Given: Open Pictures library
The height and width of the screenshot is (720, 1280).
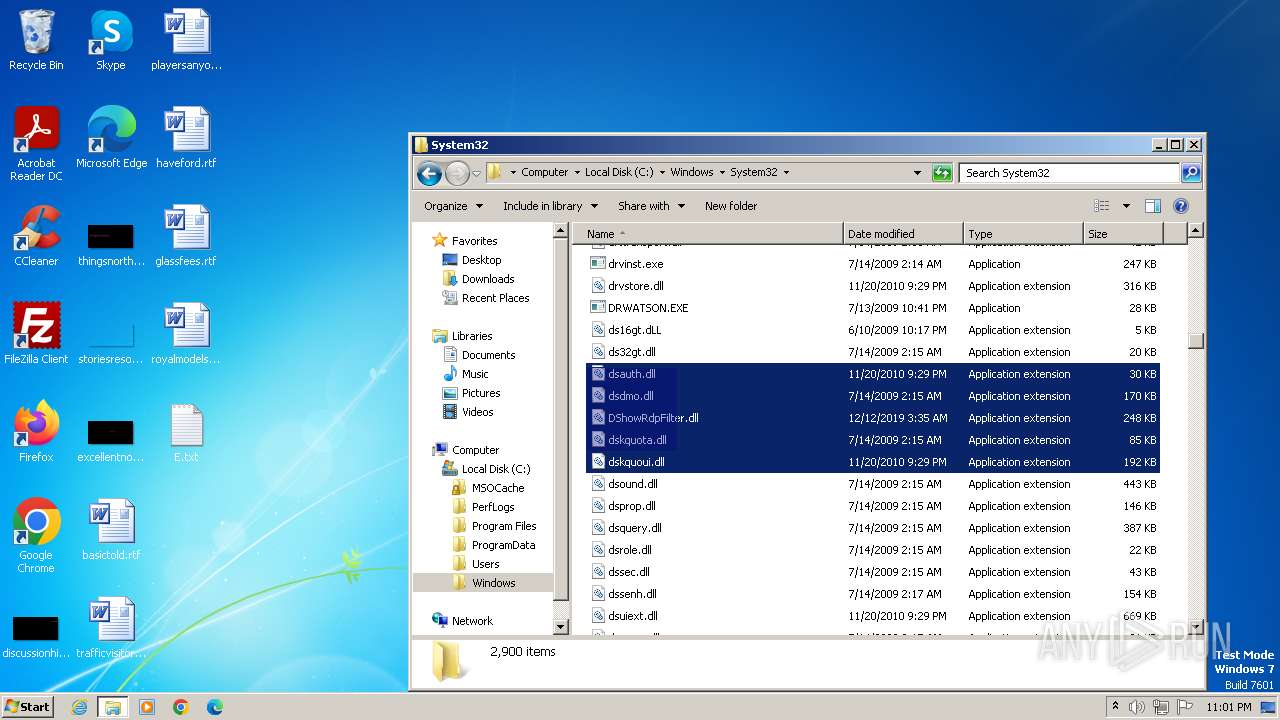Looking at the screenshot, I should tap(481, 393).
